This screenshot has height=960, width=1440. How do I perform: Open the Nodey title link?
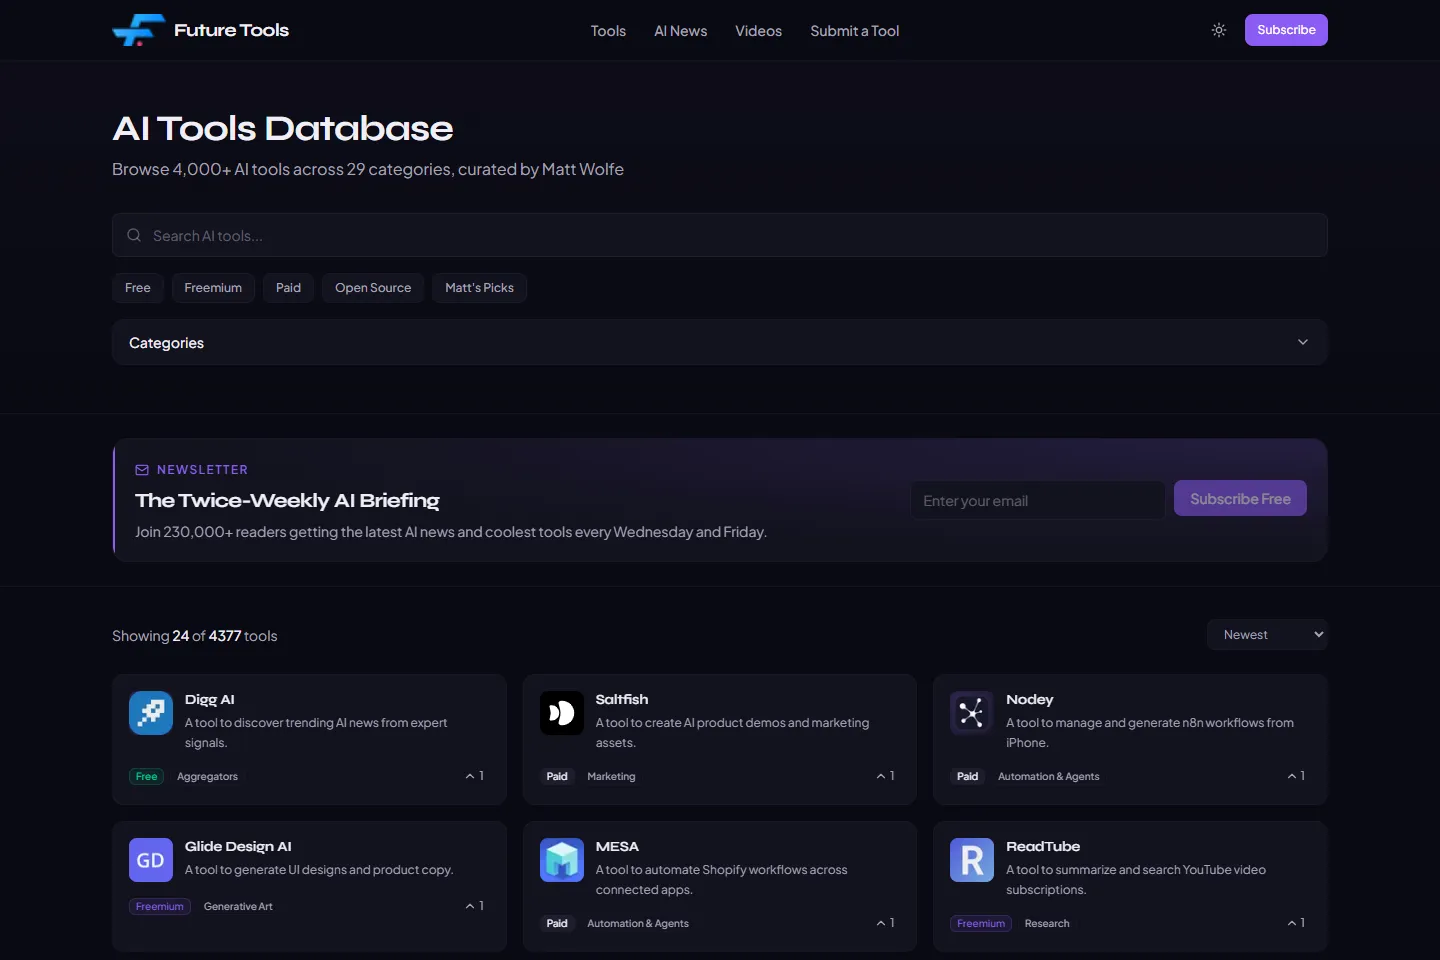point(1030,699)
